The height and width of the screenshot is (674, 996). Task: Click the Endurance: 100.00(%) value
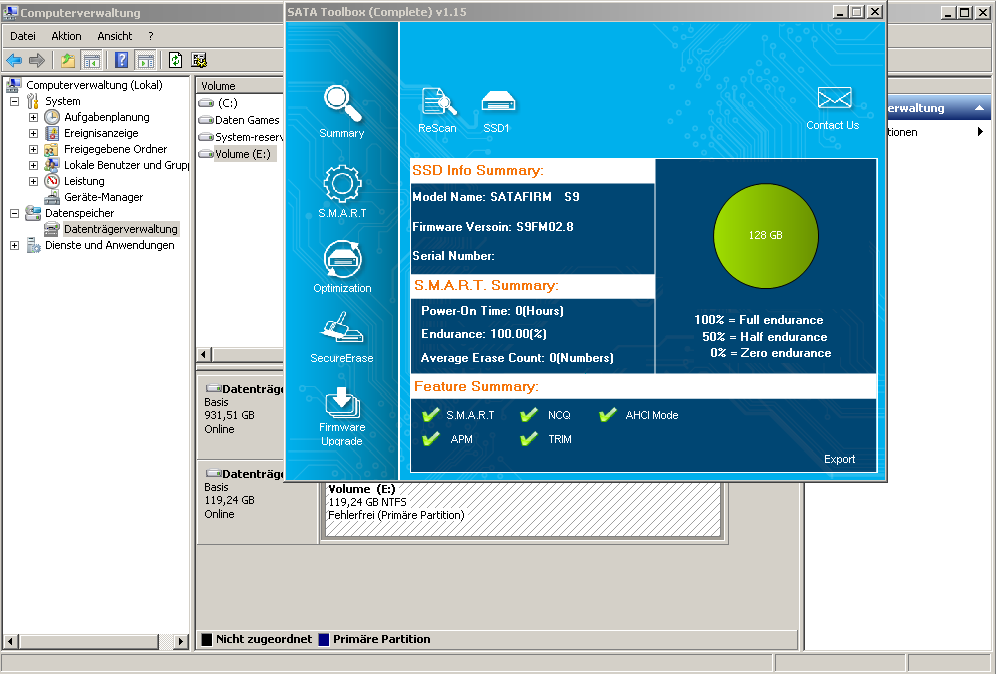[483, 334]
